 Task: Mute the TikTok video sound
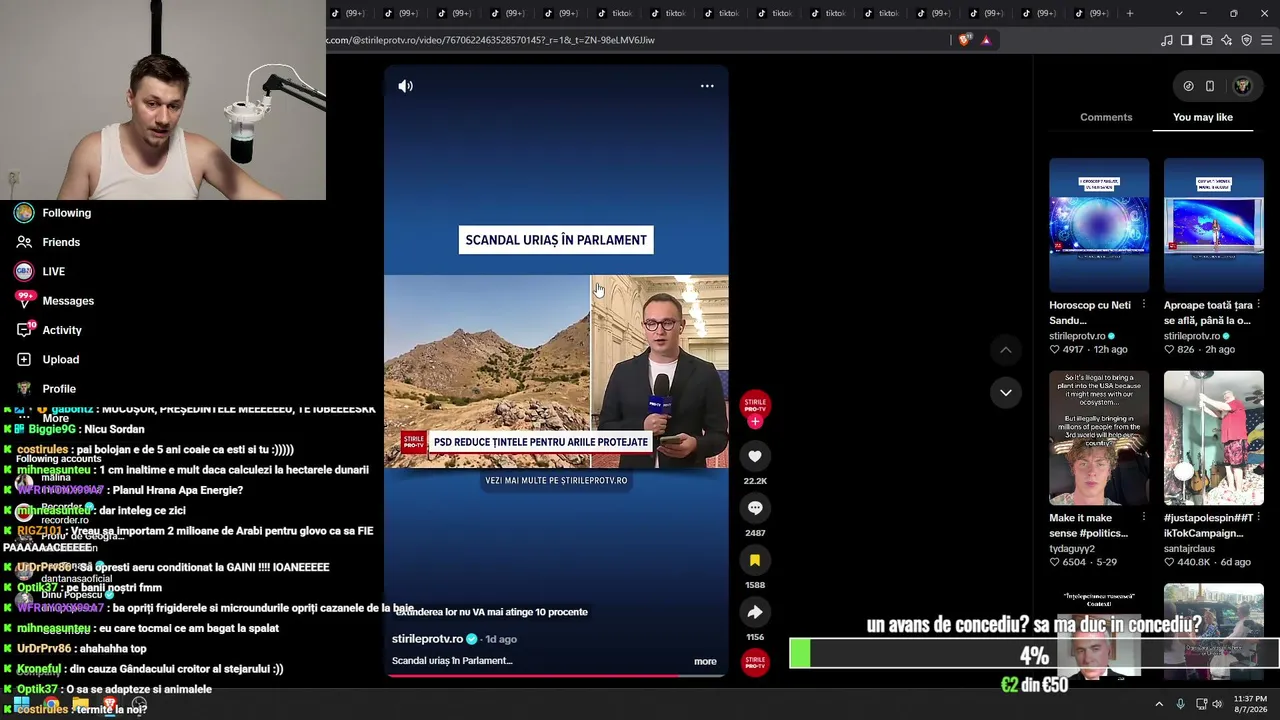click(405, 86)
